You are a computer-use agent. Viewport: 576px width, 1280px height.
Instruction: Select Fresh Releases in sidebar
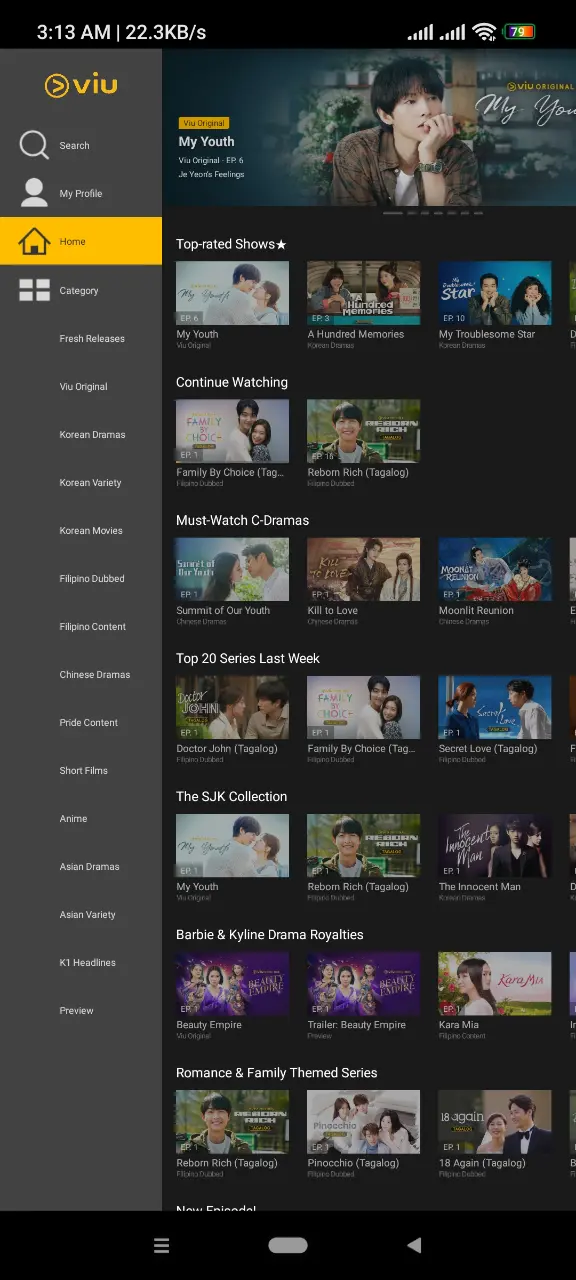click(x=92, y=339)
